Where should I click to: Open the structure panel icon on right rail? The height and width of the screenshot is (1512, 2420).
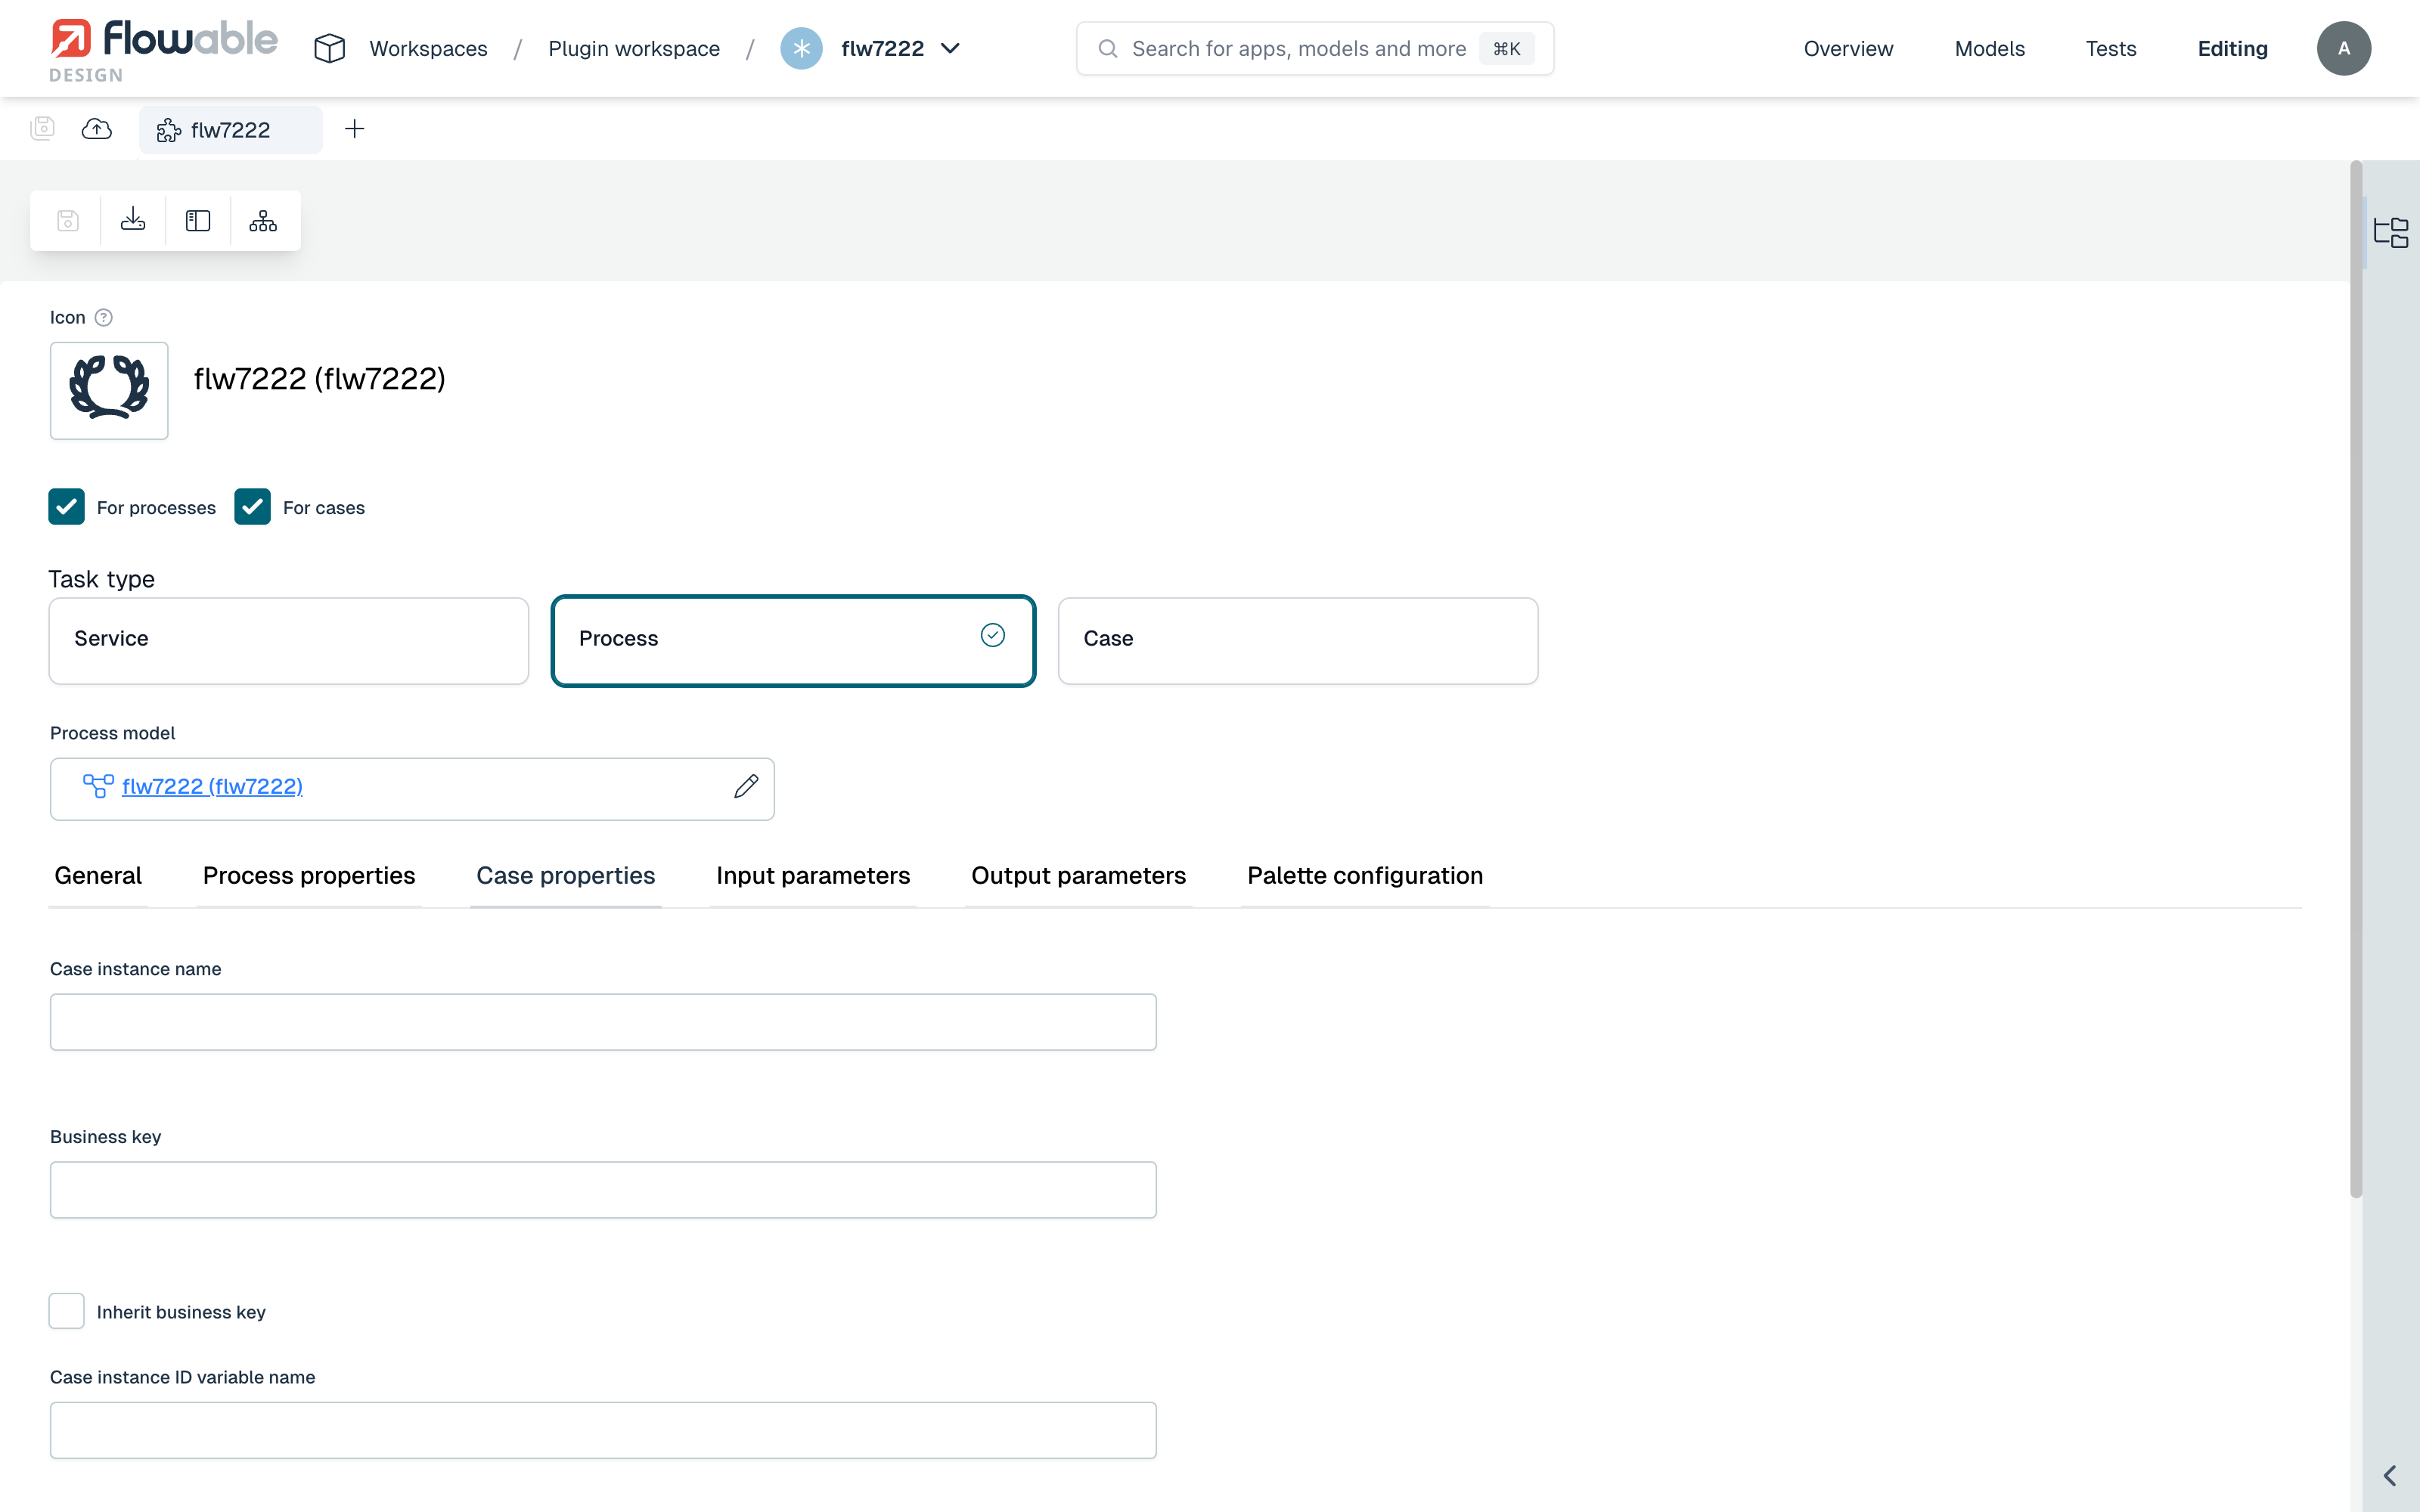tap(2391, 233)
